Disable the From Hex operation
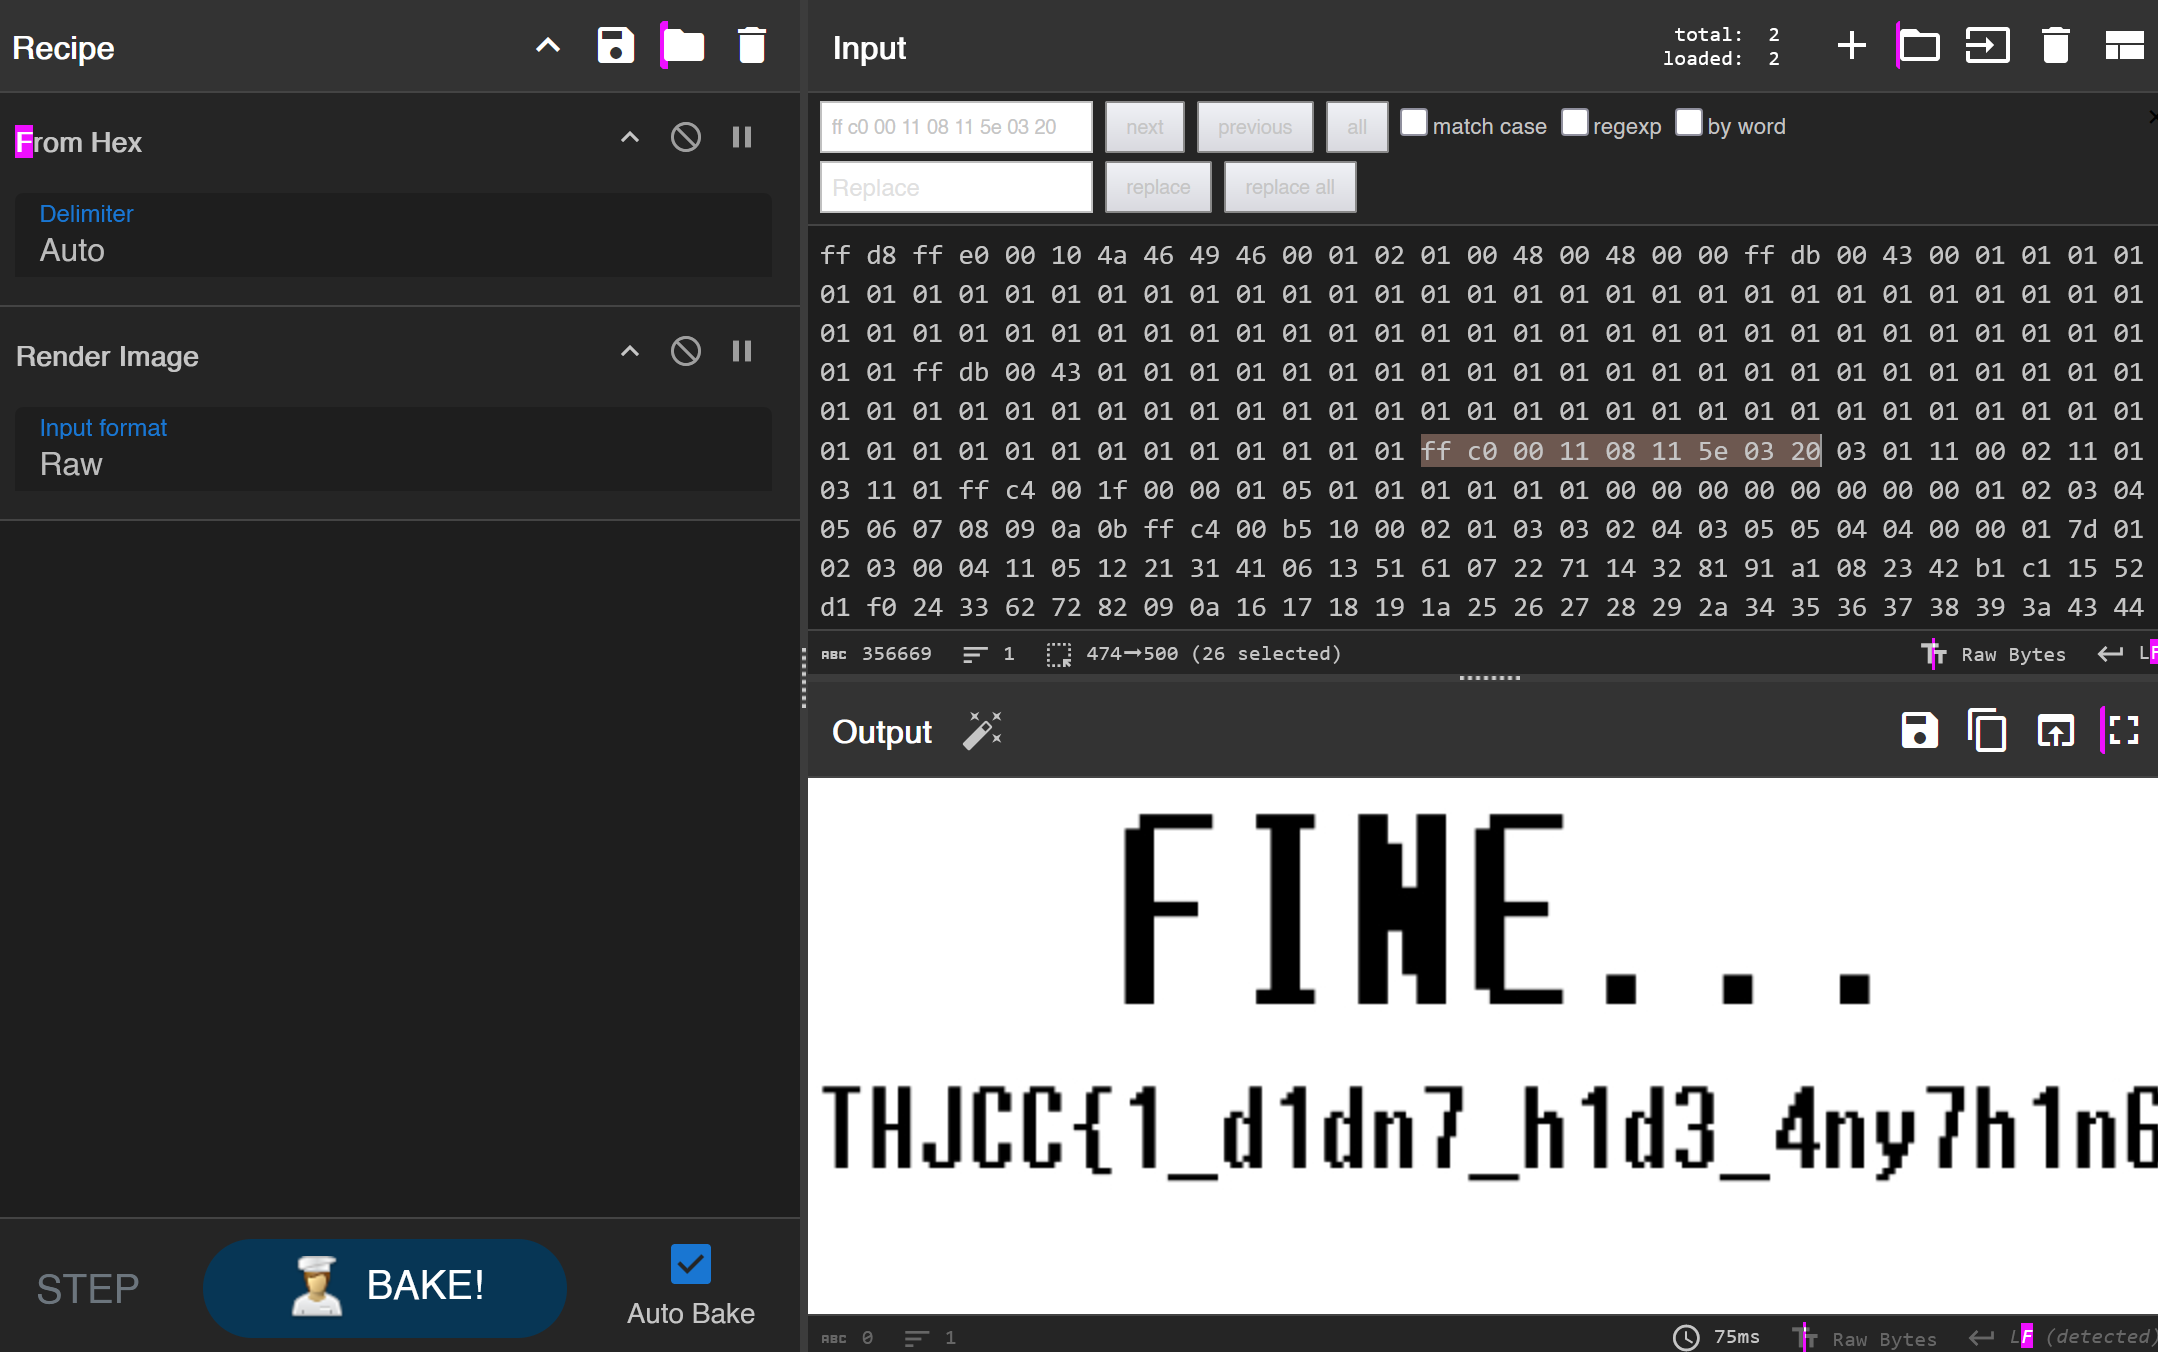Viewport: 2158px width, 1352px height. 685,138
